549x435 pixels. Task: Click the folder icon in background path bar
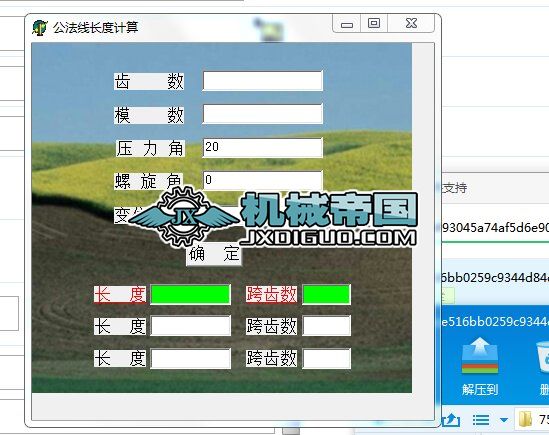525,419
